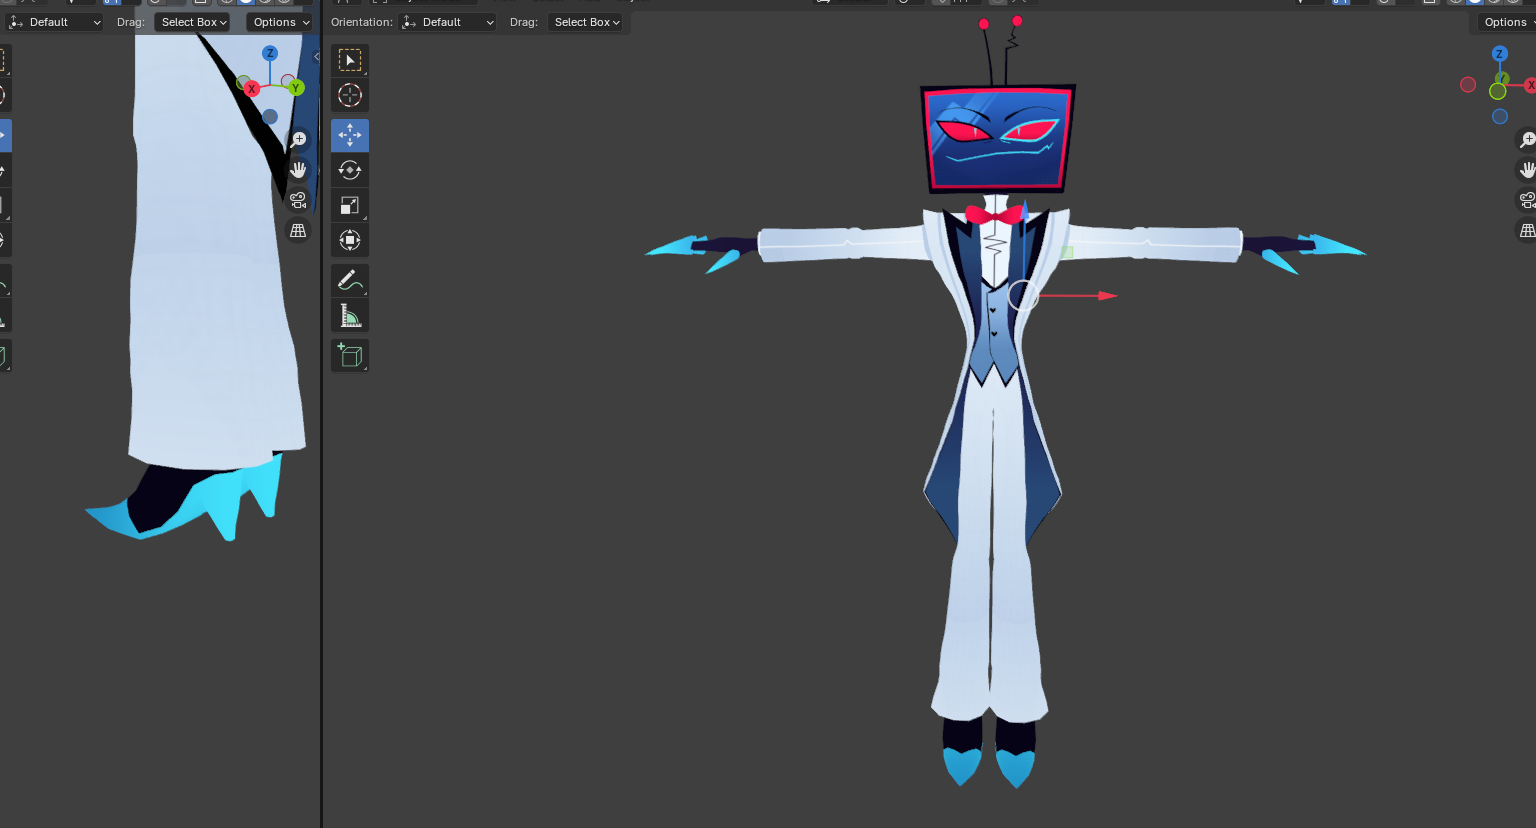Click the blue Z axis on right gizmo

point(1499,53)
